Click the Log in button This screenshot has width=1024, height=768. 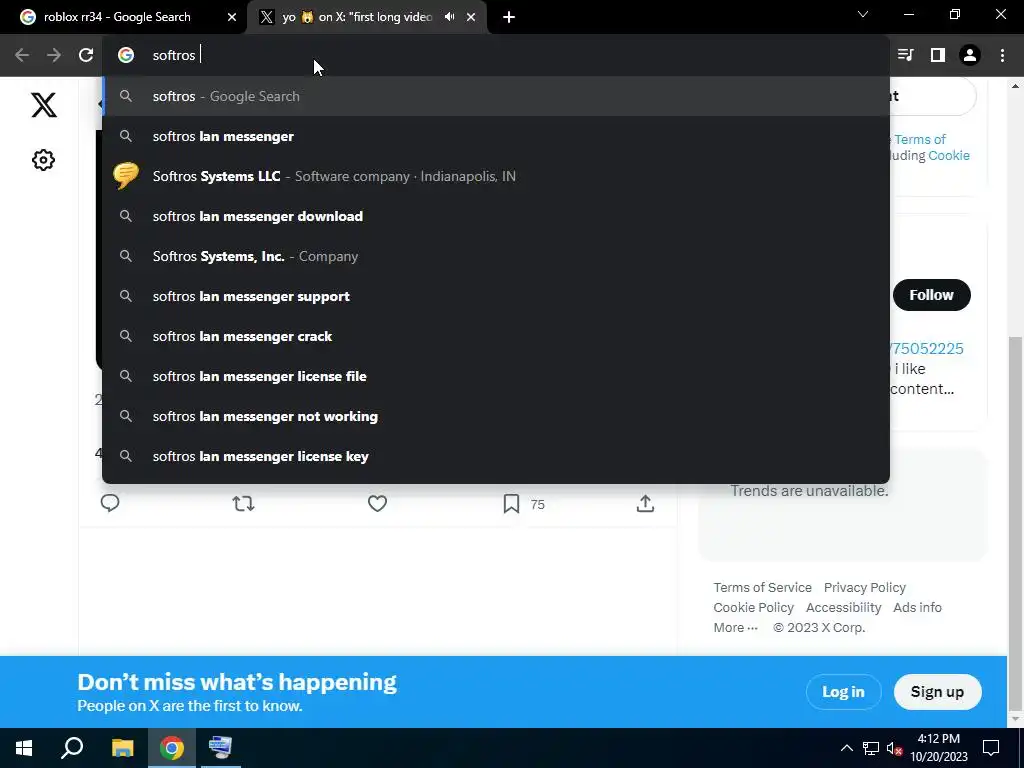tap(843, 692)
